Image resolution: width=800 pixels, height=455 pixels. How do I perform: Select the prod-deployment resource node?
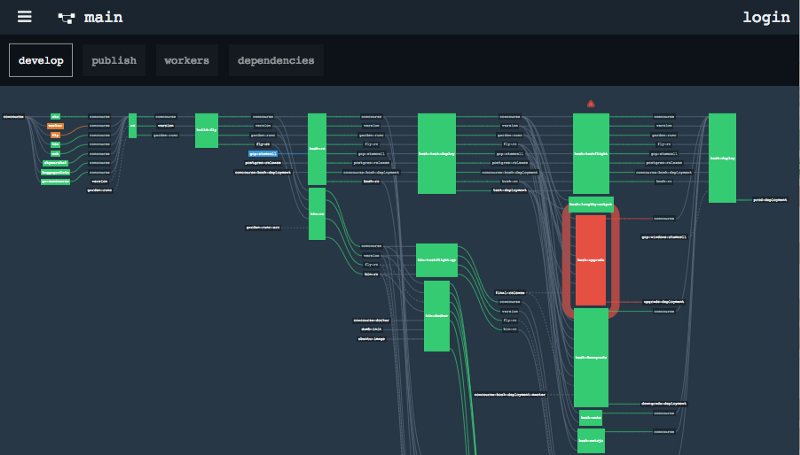(770, 200)
